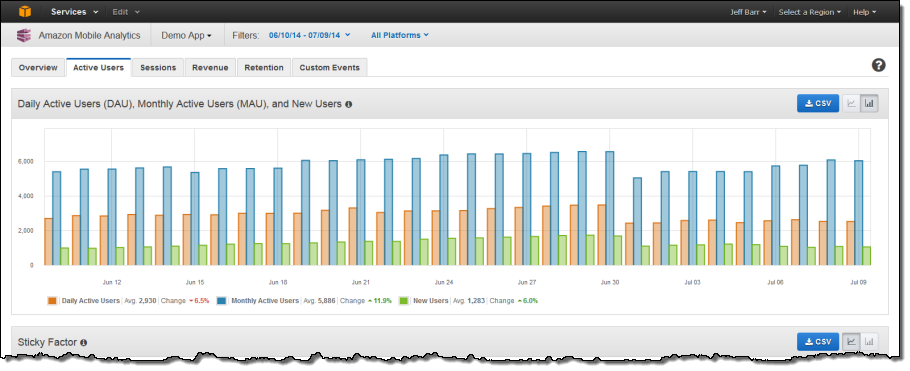Click the Sticky Factor info icon

[84, 343]
